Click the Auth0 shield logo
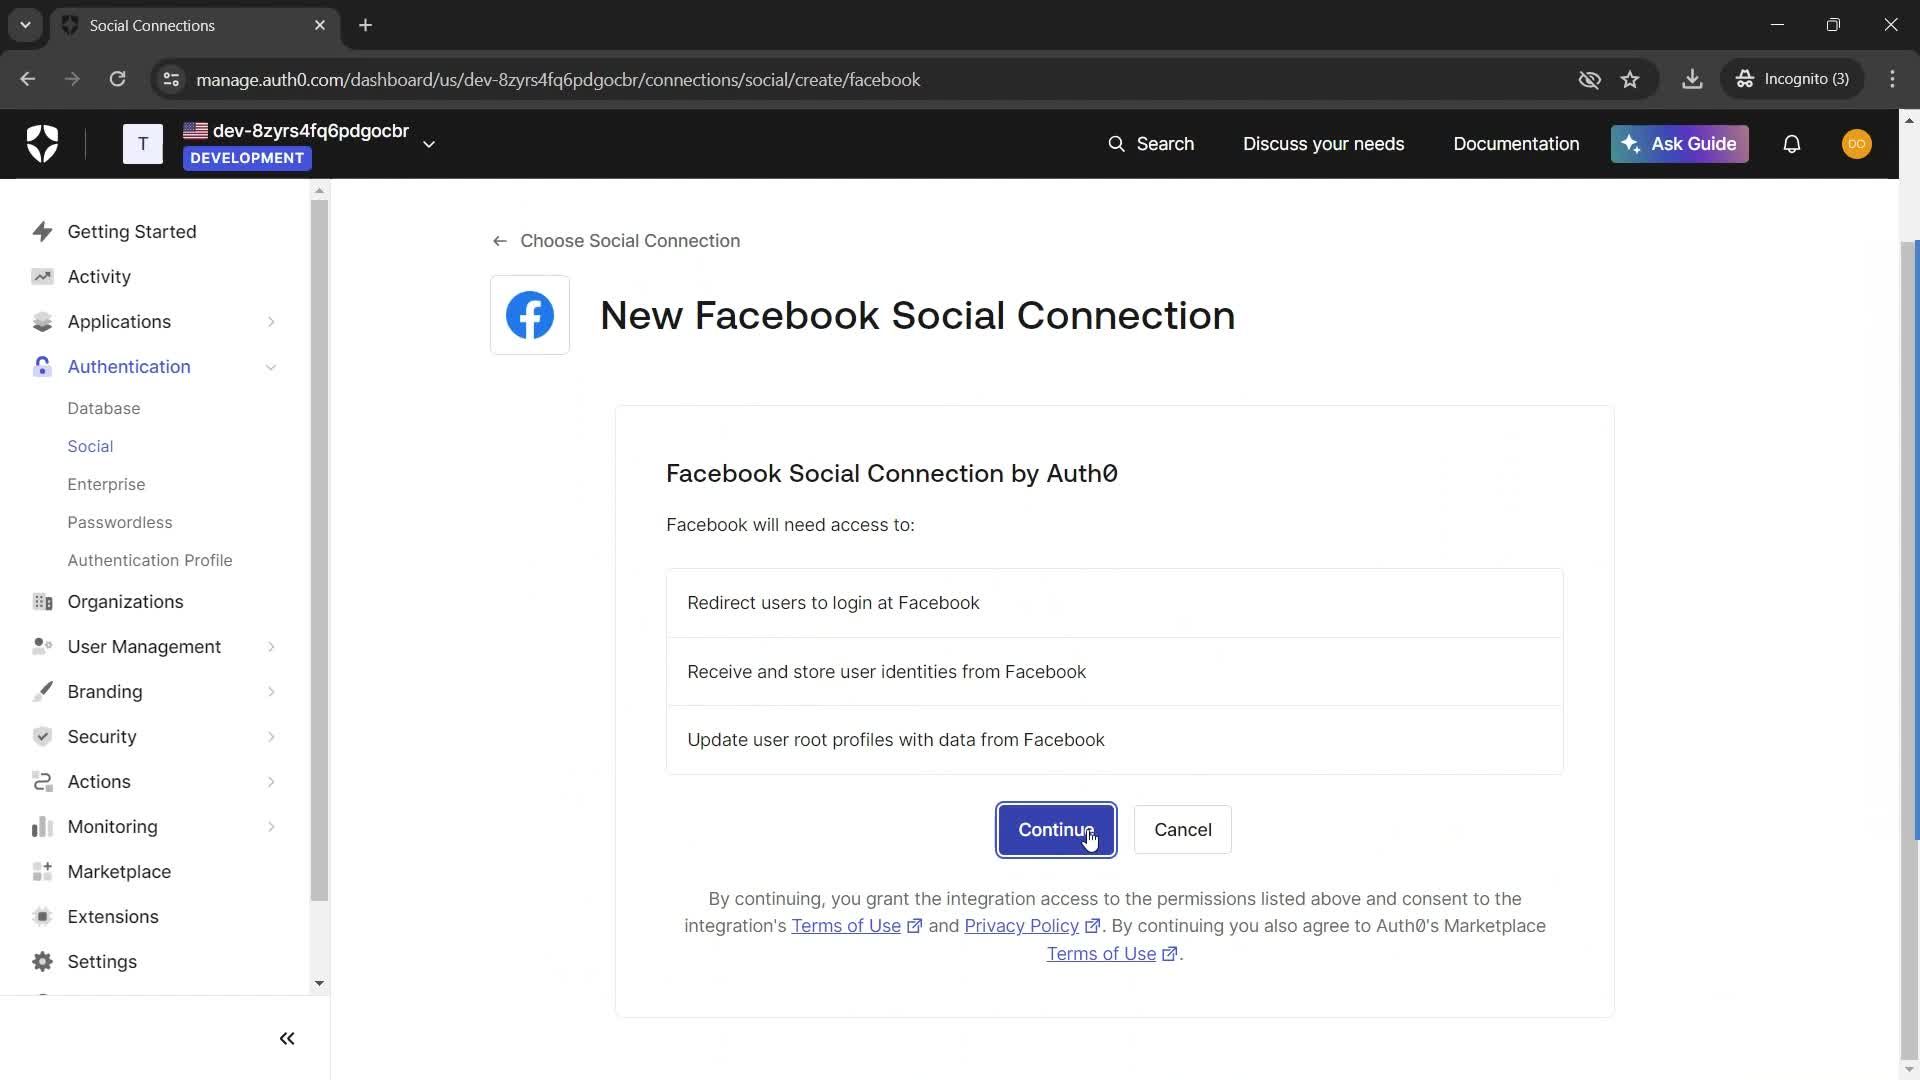This screenshot has width=1920, height=1080. [42, 144]
